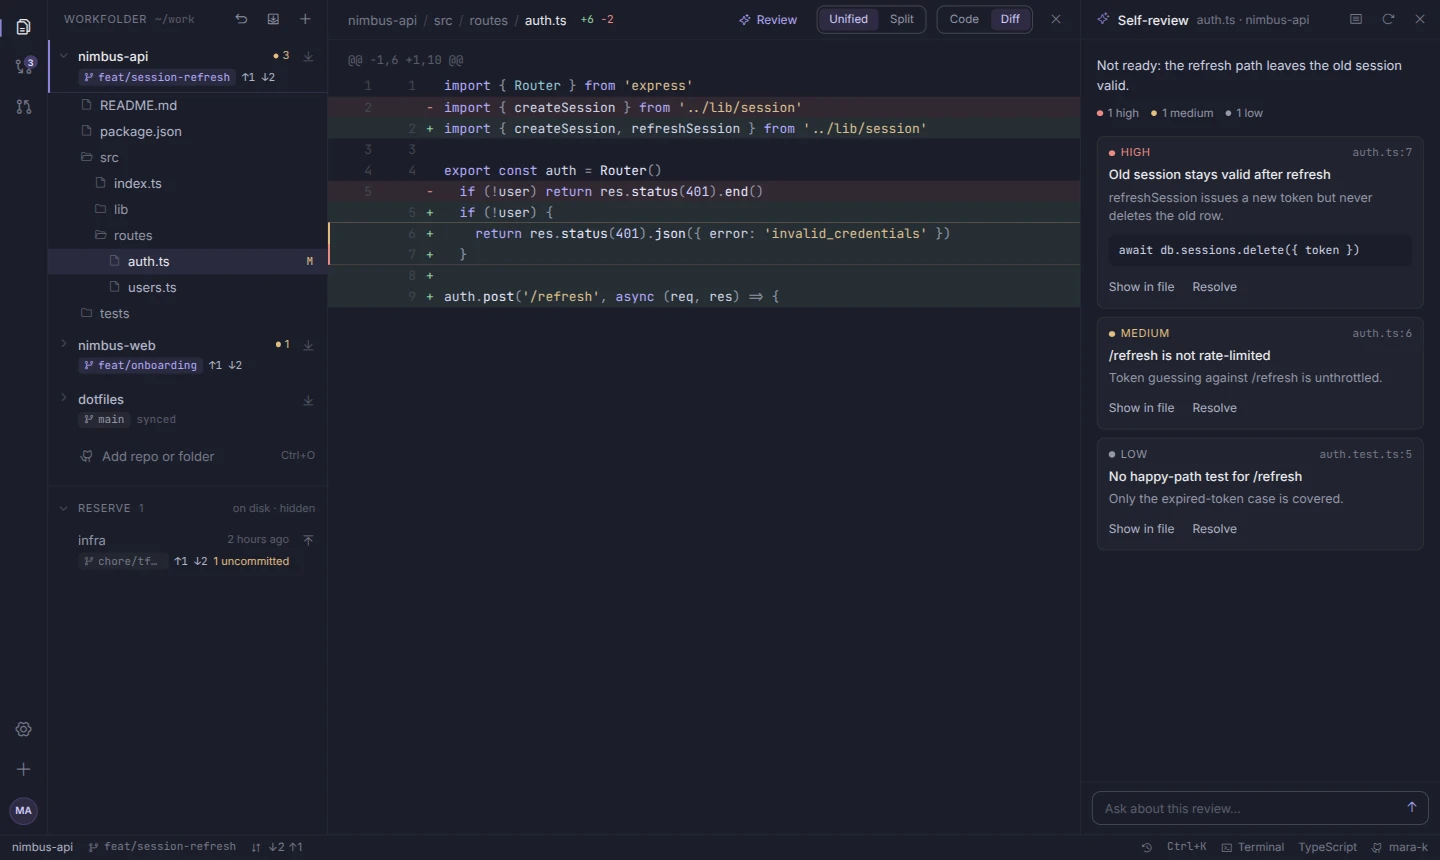Collapse the routes folder
Viewport: 1440px width, 860px height.
(188, 235)
